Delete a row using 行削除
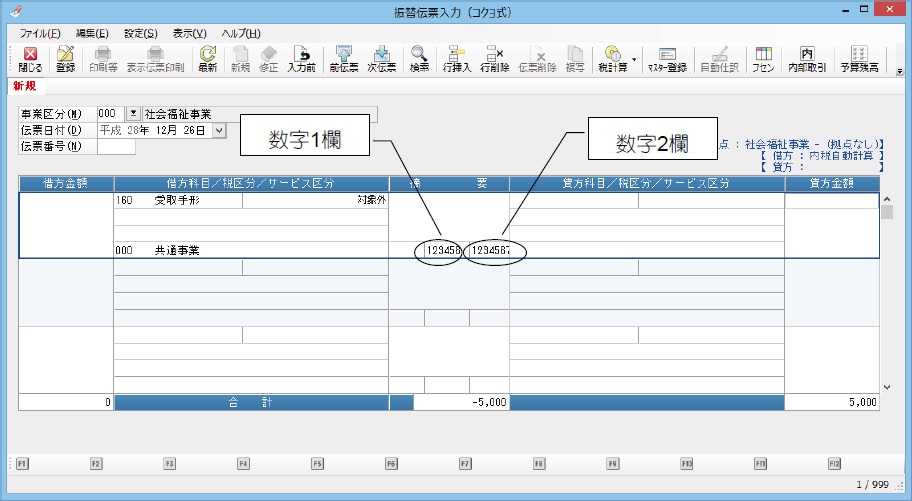The width and height of the screenshot is (912, 501). click(493, 59)
